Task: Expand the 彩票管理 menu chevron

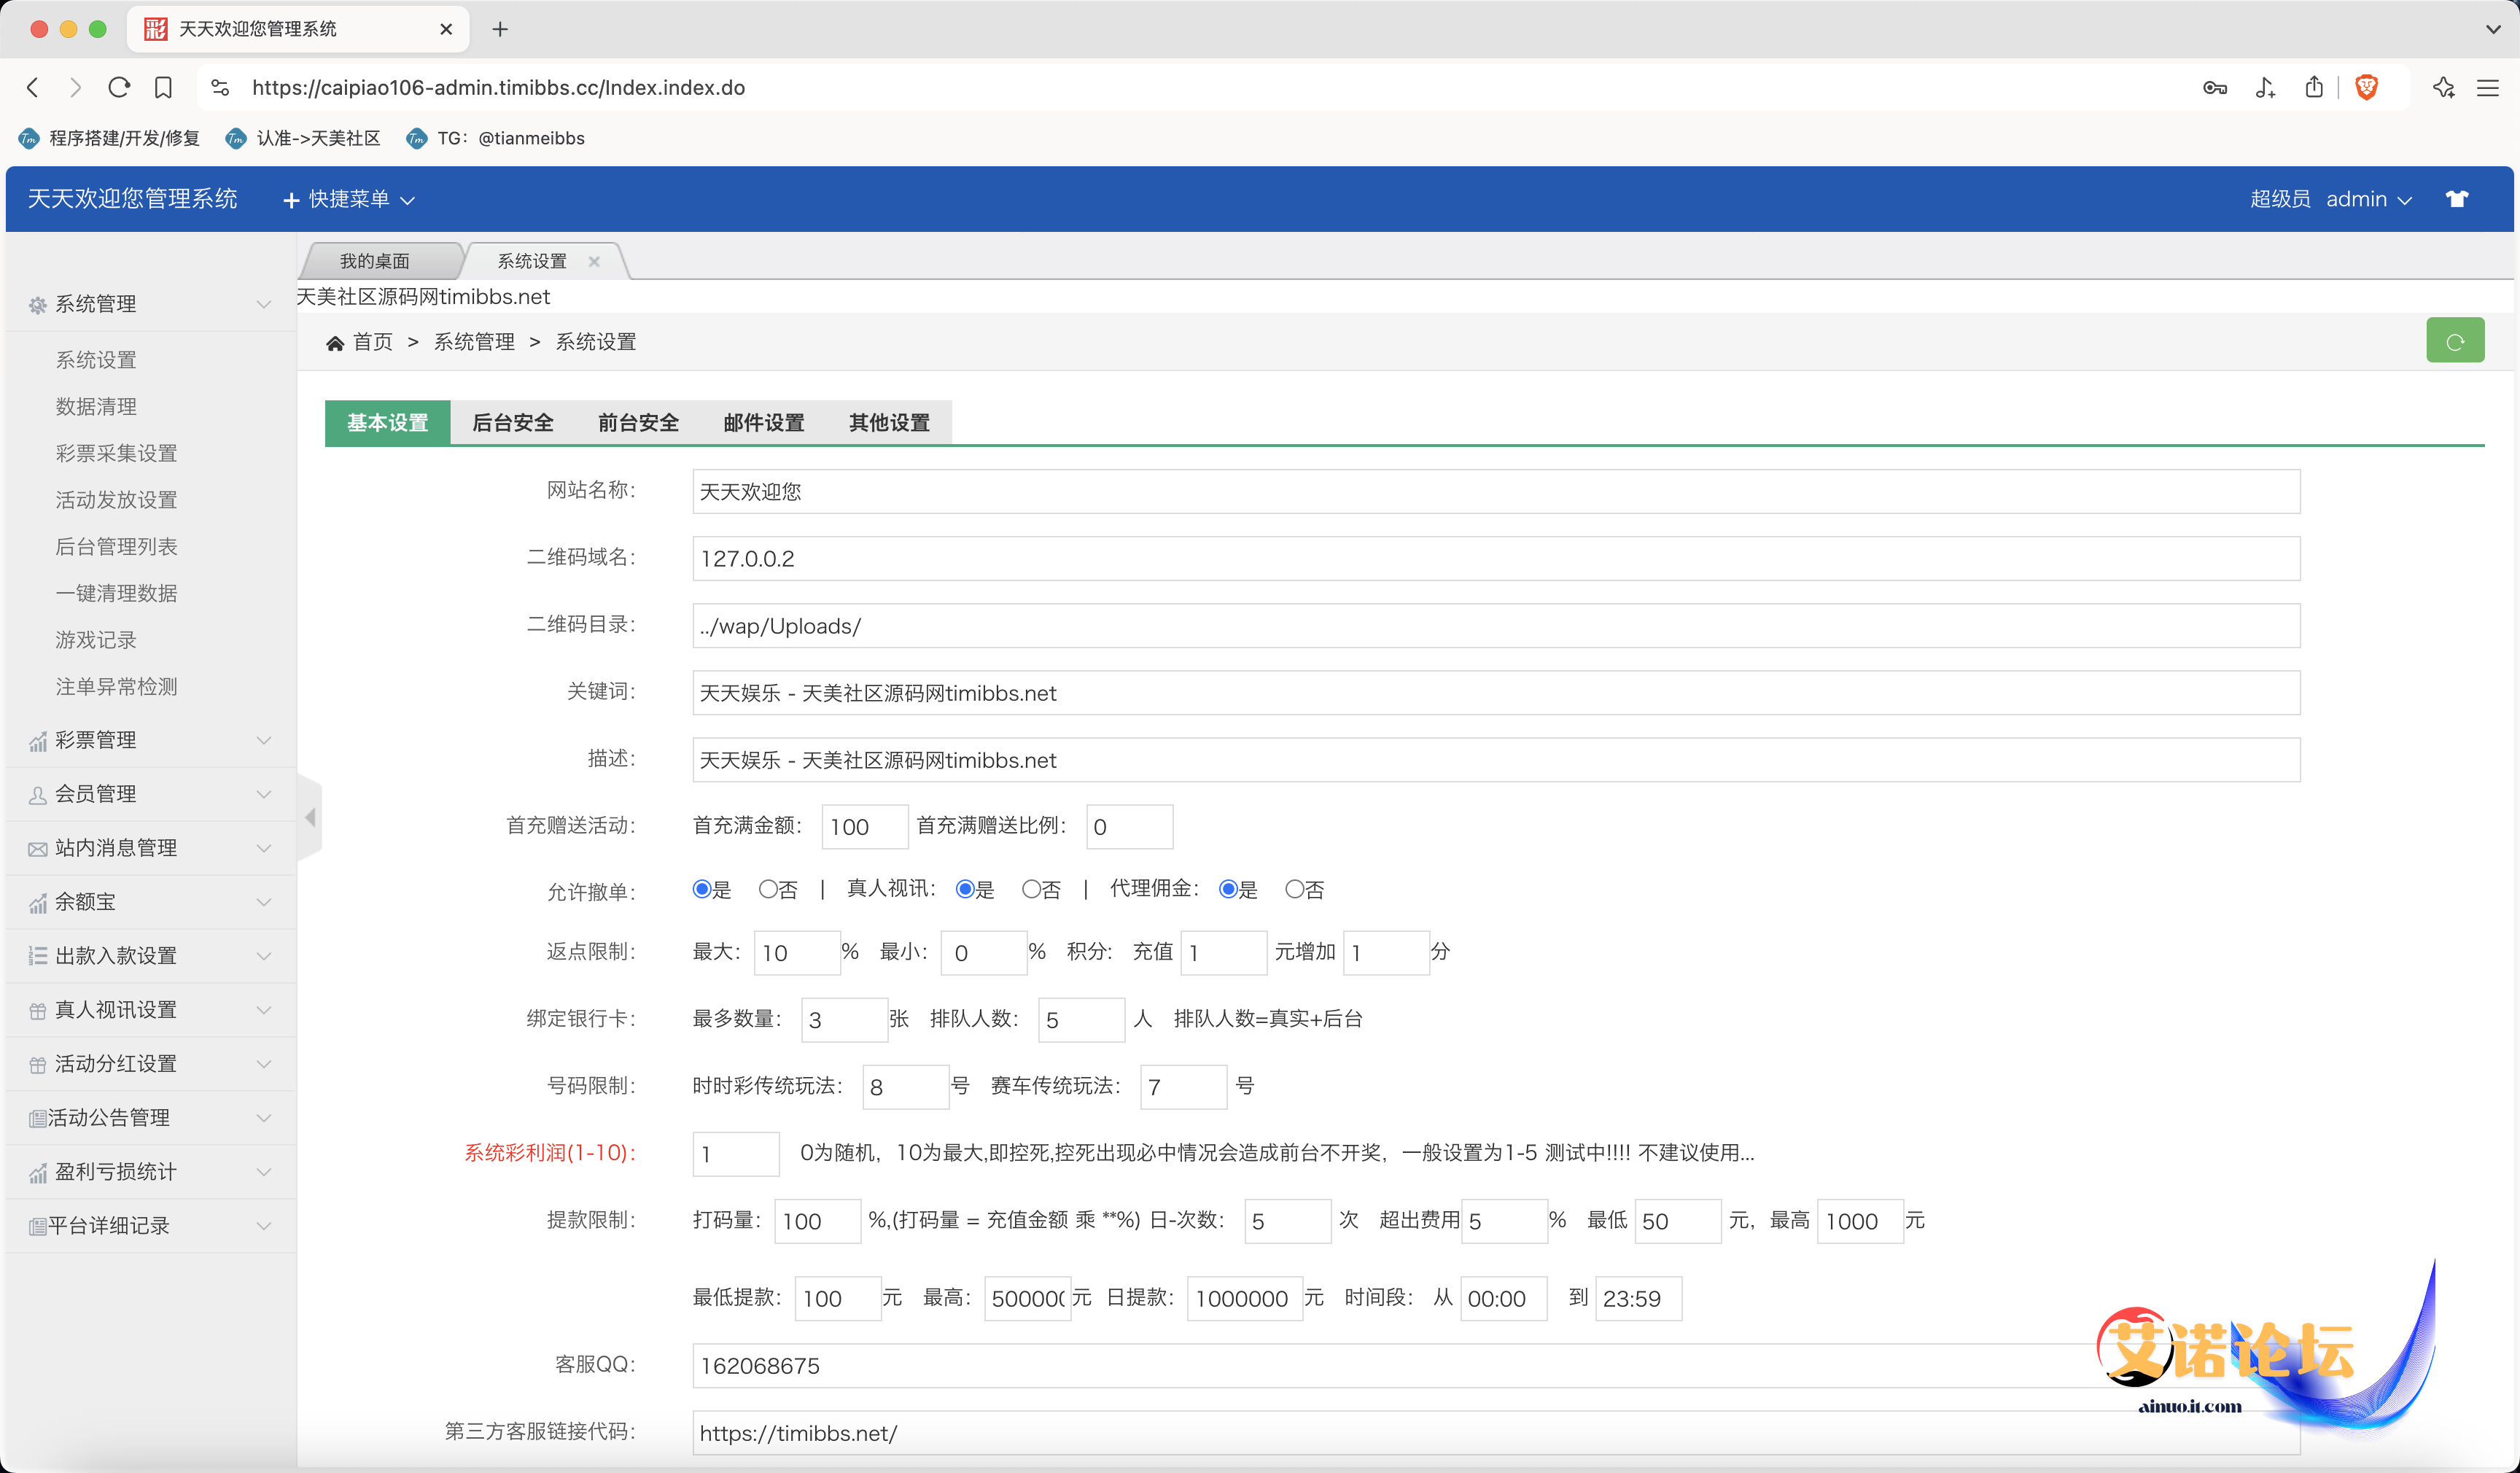Action: point(264,740)
